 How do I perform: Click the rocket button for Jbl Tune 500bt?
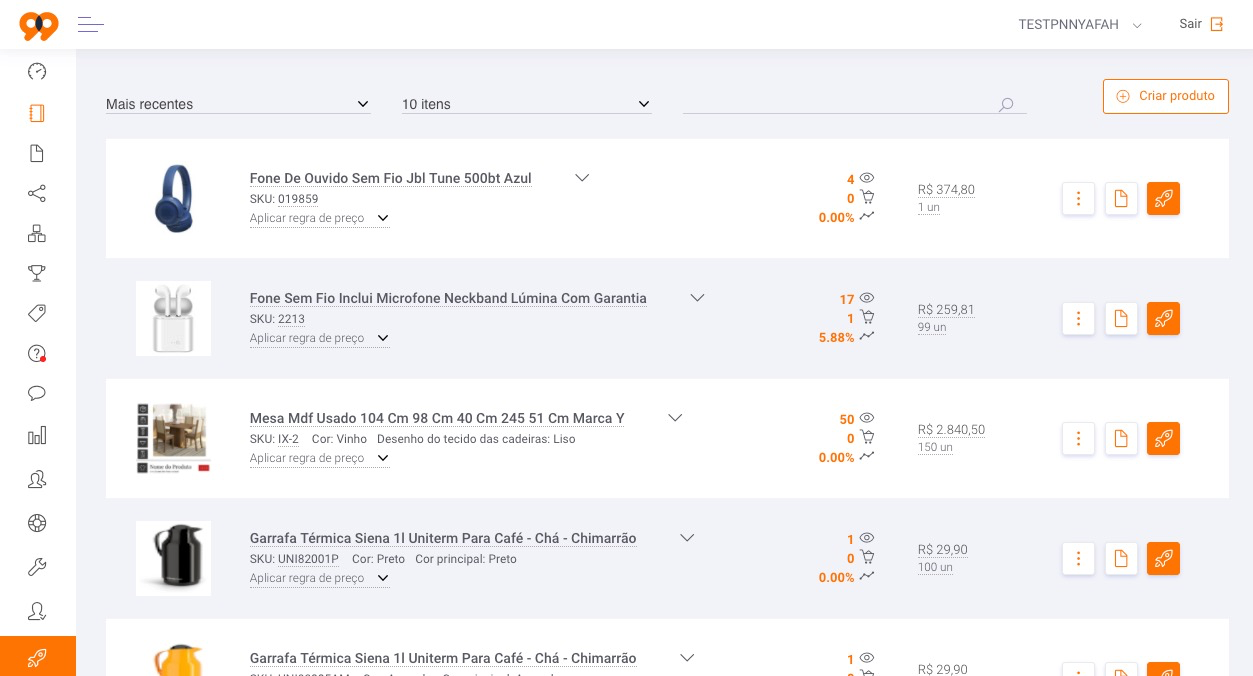click(1163, 198)
